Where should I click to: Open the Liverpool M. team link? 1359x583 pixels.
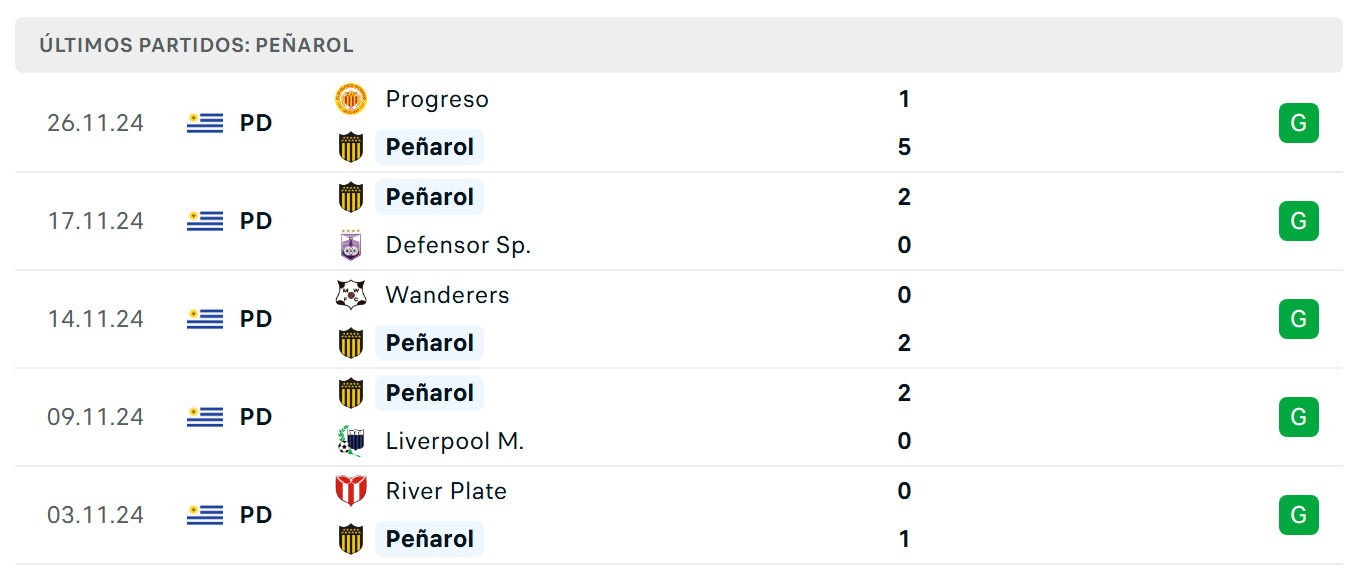pos(455,441)
